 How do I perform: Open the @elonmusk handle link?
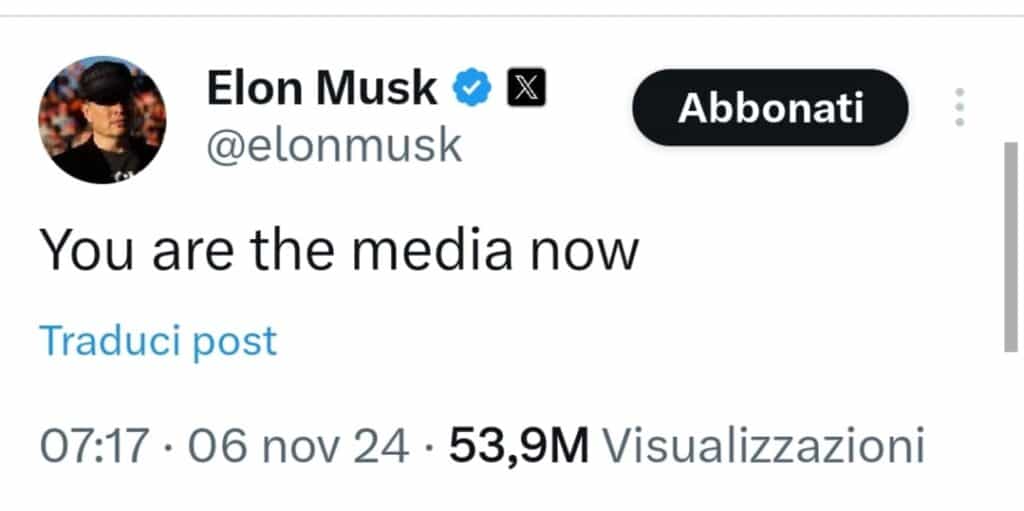[334, 145]
